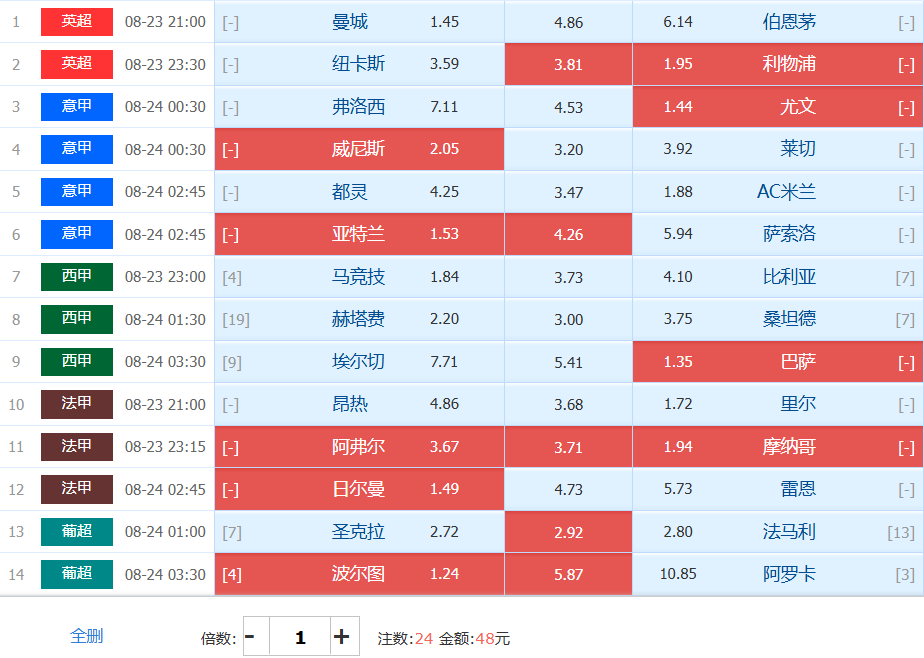Select draw odds 3.73 in 马竞技 match
The image size is (924, 658).
click(568, 277)
